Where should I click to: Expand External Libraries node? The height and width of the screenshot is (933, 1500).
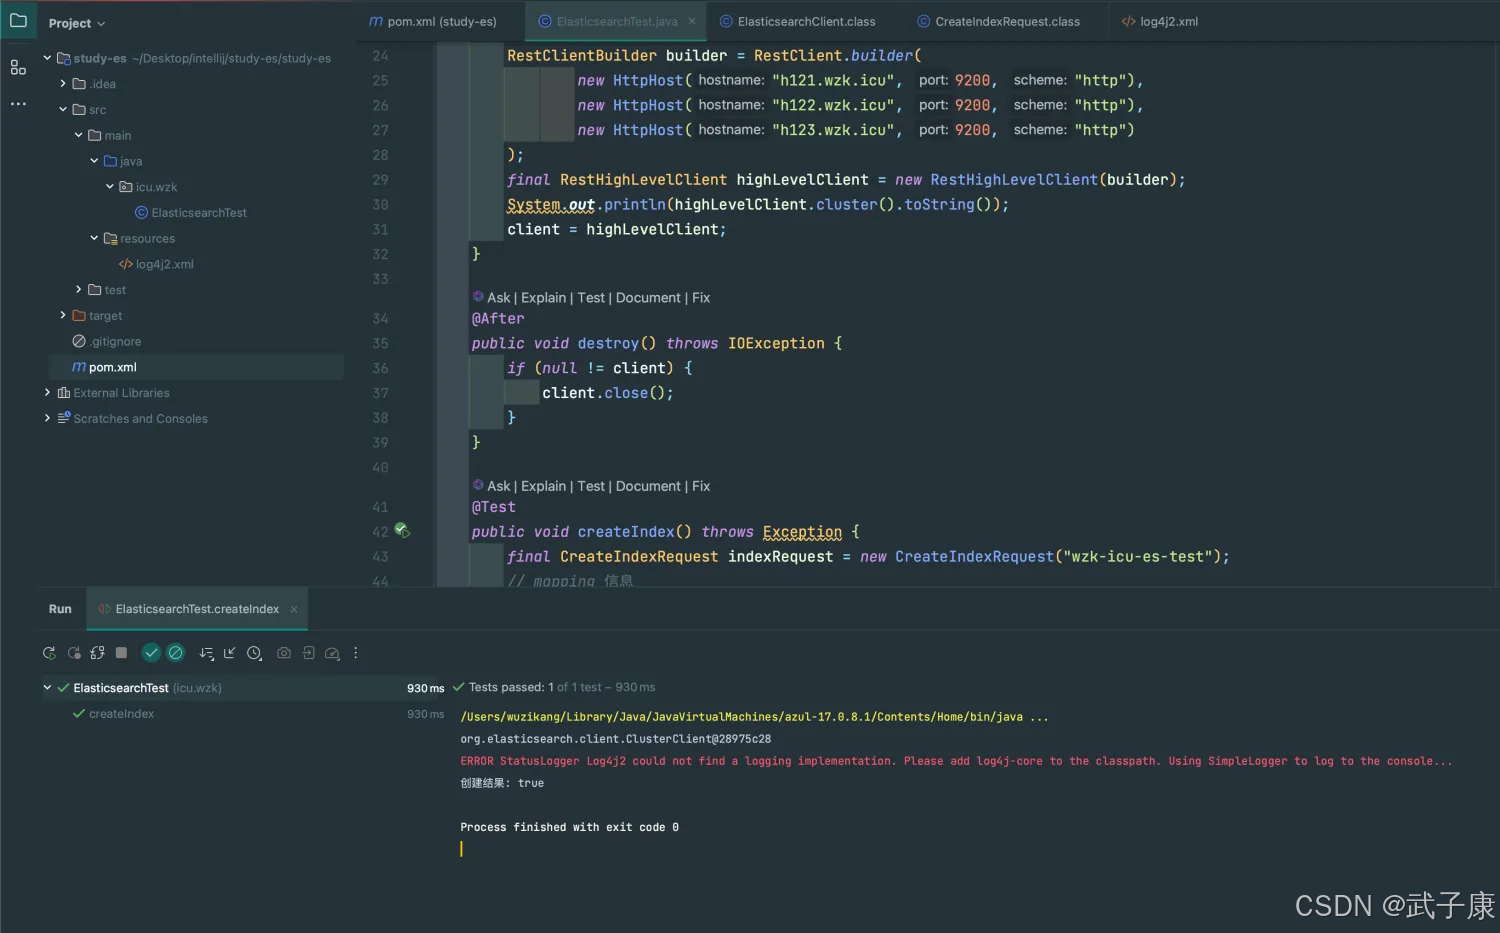coord(47,393)
